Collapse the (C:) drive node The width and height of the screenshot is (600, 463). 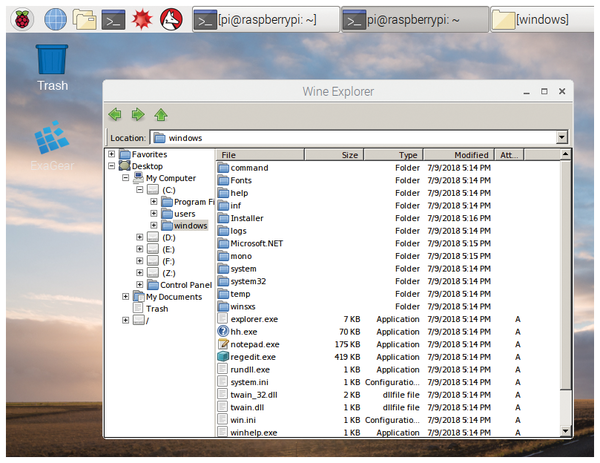[x=140, y=190]
